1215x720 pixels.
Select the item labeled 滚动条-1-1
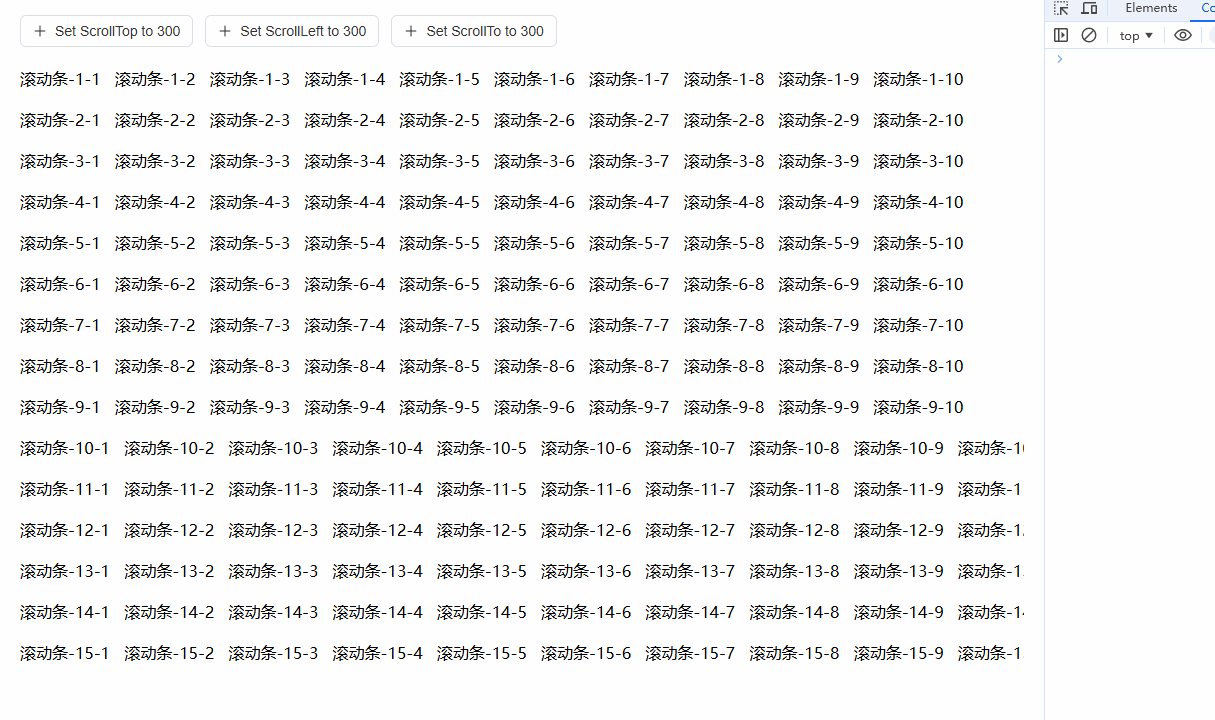click(x=60, y=79)
